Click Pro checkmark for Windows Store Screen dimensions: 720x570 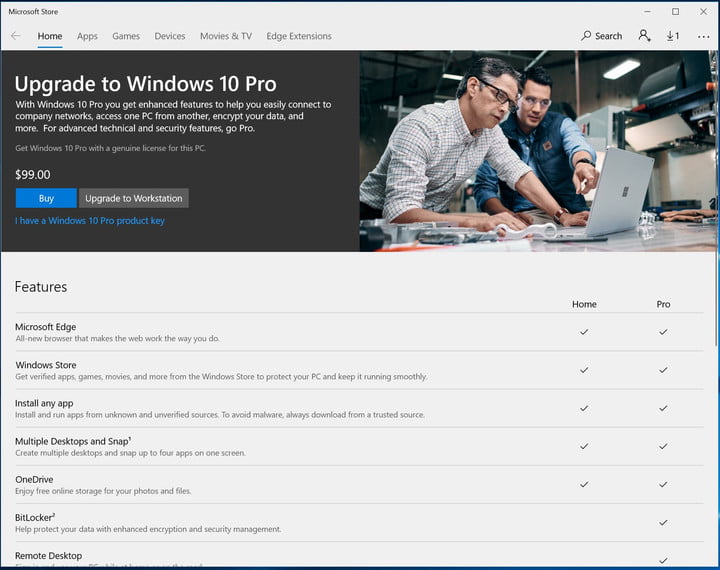(663, 370)
